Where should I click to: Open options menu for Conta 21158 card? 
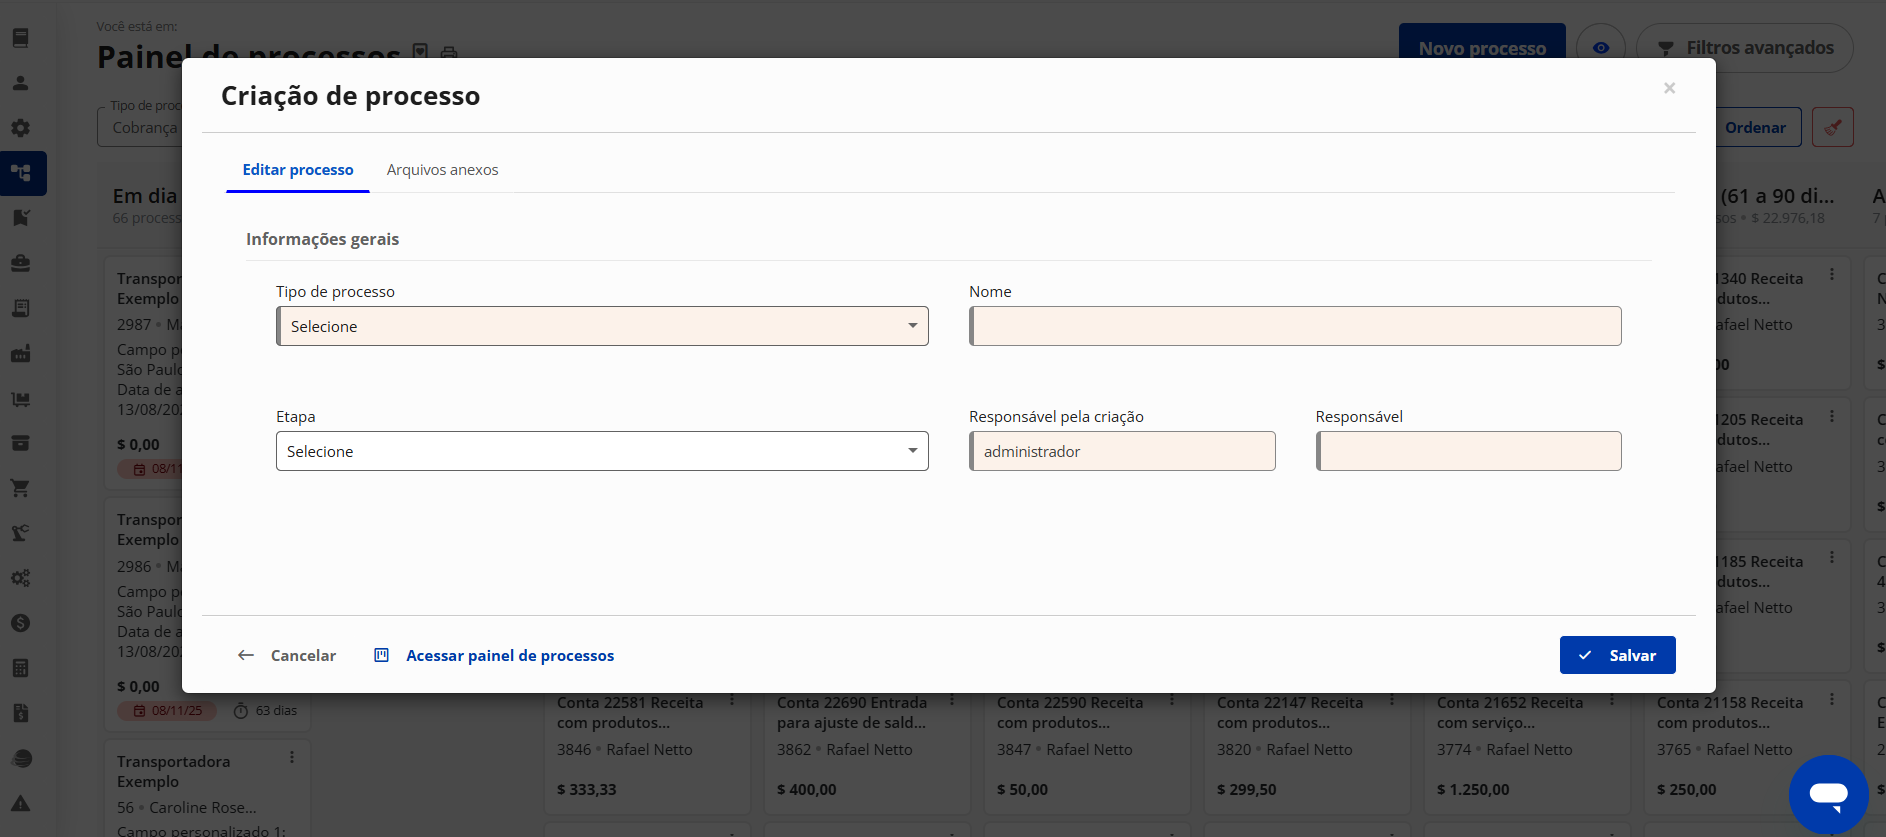(1832, 701)
